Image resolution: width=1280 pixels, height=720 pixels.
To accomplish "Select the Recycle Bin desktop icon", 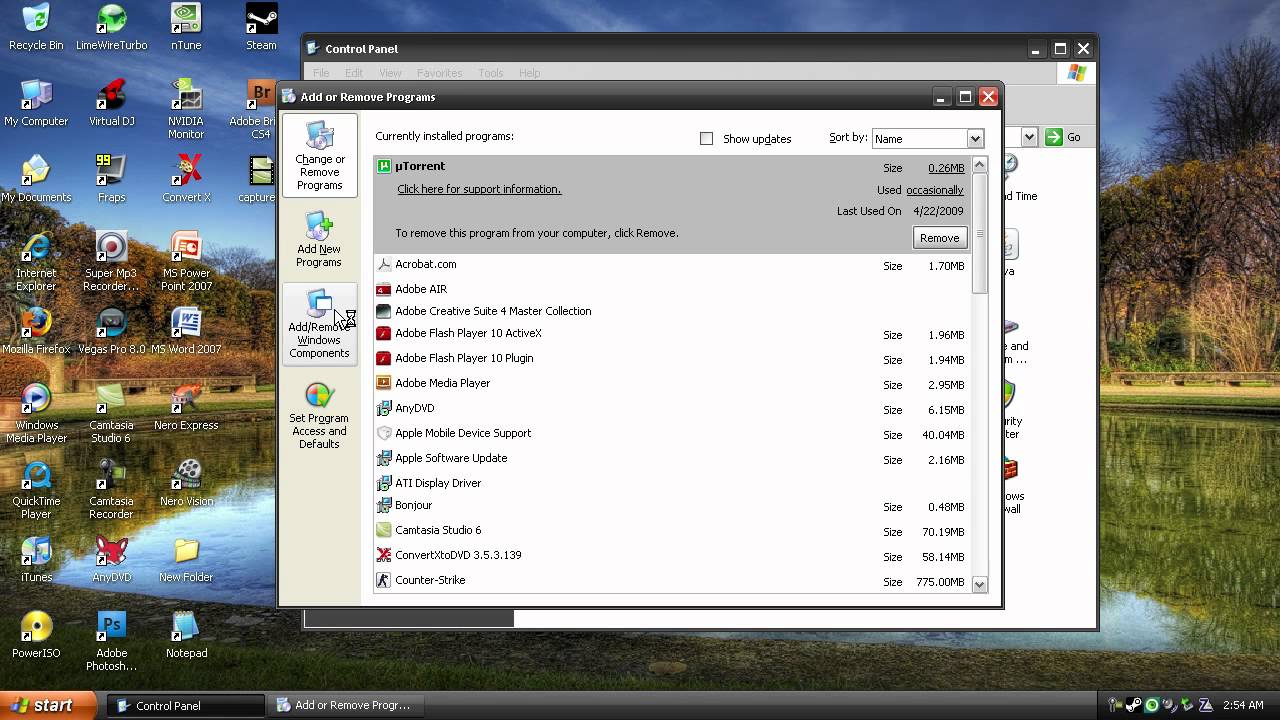I will pos(36,28).
